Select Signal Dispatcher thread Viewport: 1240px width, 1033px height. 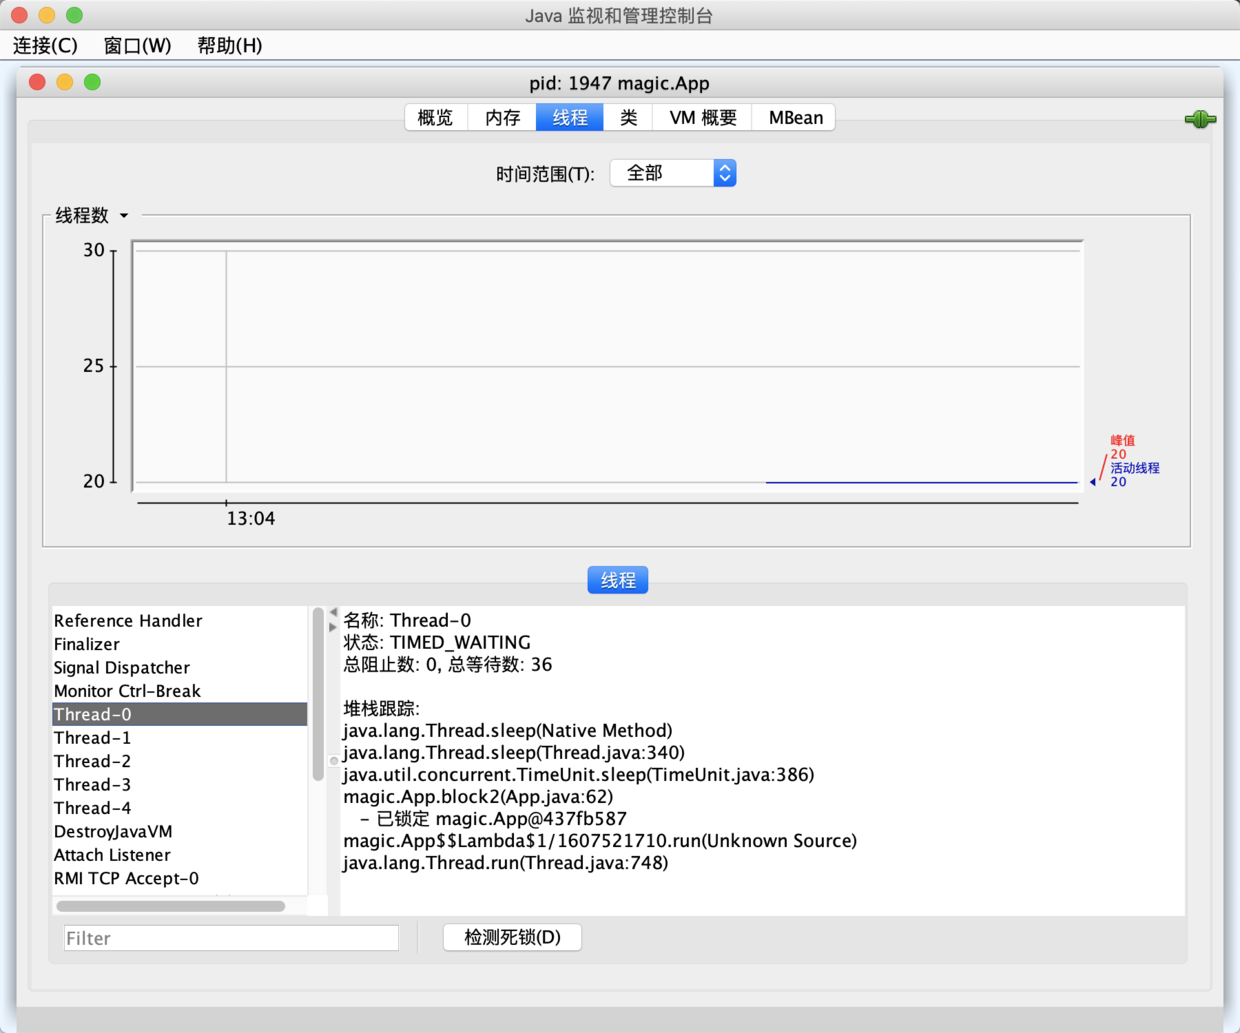click(x=179, y=667)
